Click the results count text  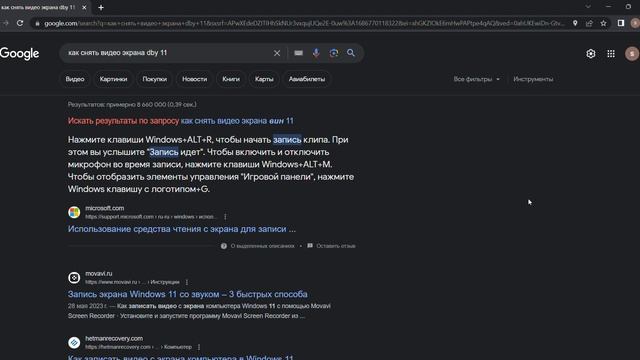coord(132,104)
